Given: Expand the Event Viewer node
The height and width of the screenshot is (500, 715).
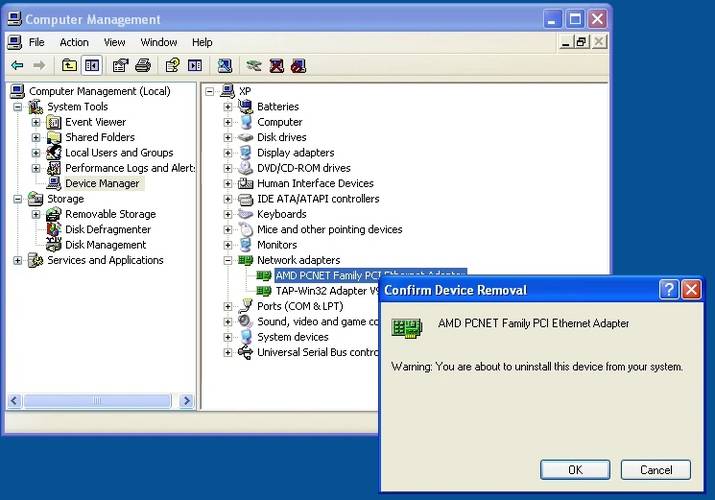Looking at the screenshot, I should 36,122.
